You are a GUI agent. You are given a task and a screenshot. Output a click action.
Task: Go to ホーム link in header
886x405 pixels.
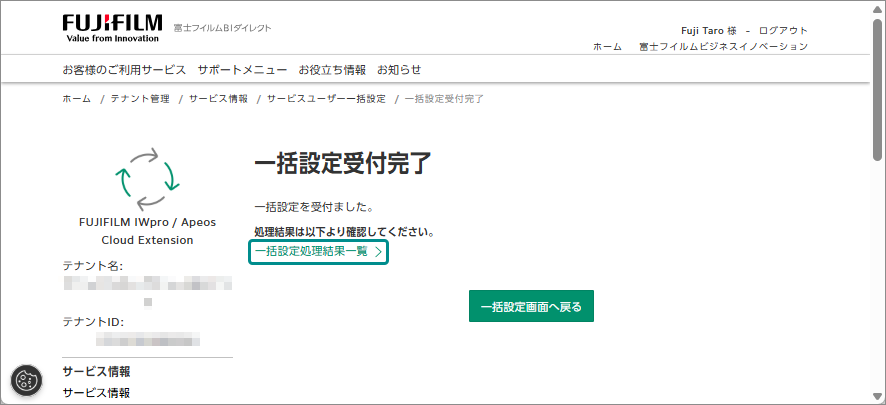tap(607, 47)
